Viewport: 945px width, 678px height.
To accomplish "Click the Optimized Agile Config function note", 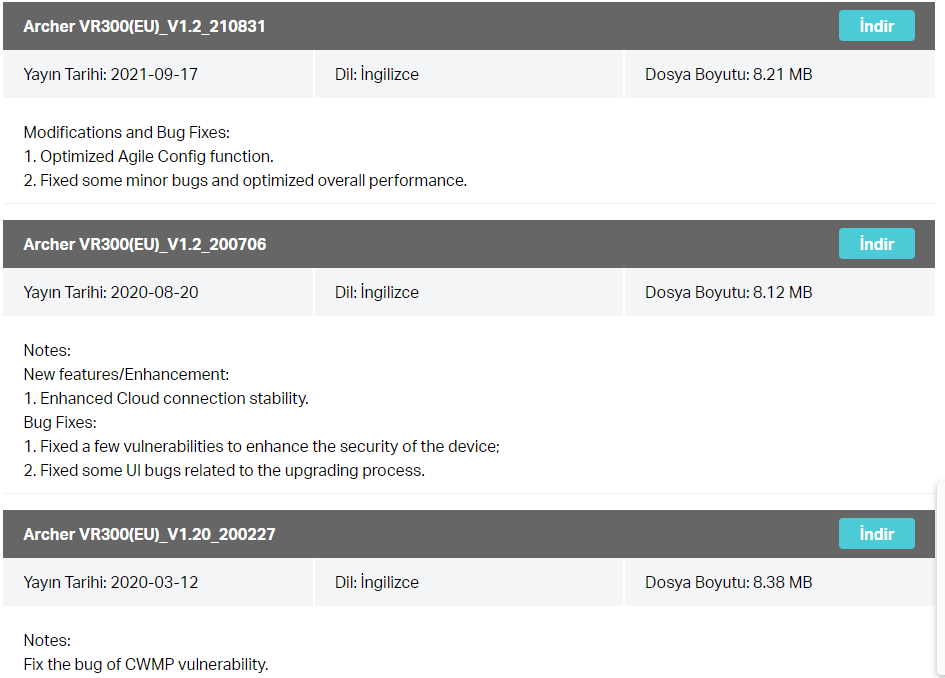I will tap(148, 157).
